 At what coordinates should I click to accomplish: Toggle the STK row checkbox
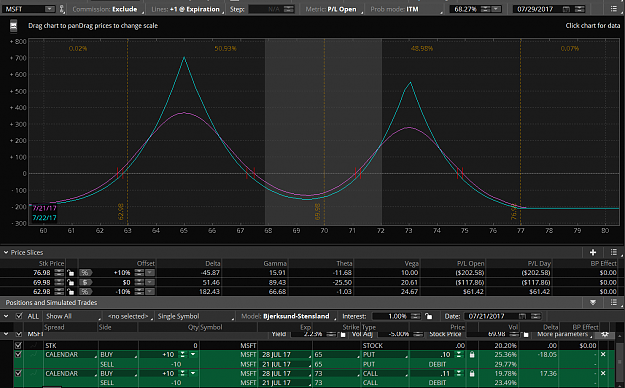click(x=18, y=345)
